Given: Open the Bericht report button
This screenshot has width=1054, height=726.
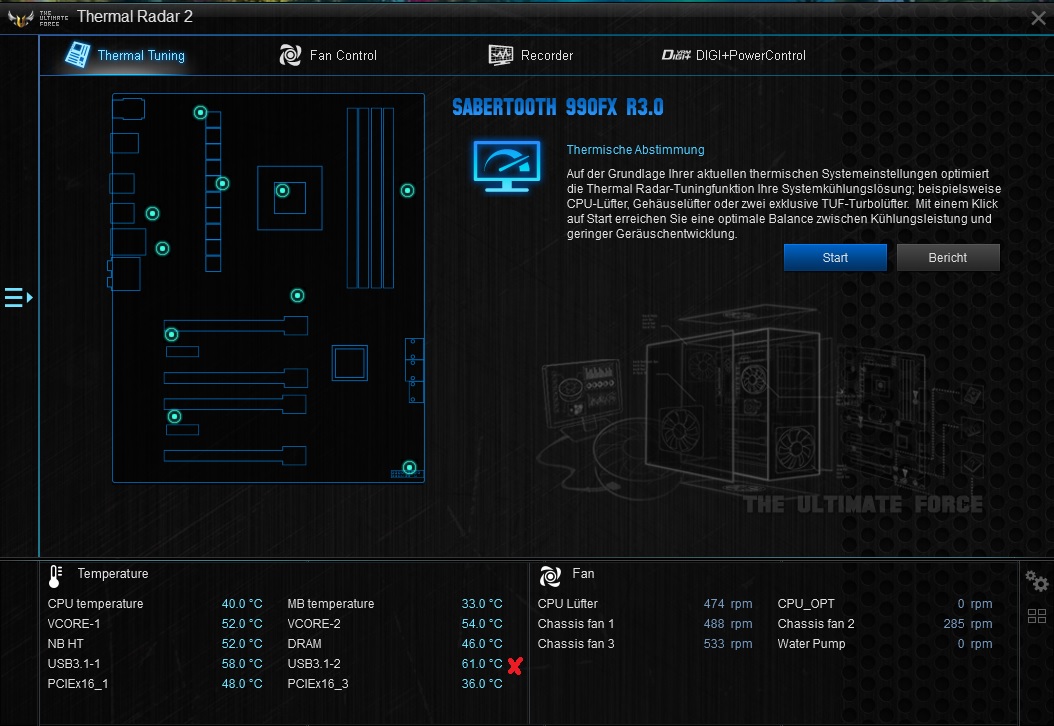Looking at the screenshot, I should [x=948, y=257].
